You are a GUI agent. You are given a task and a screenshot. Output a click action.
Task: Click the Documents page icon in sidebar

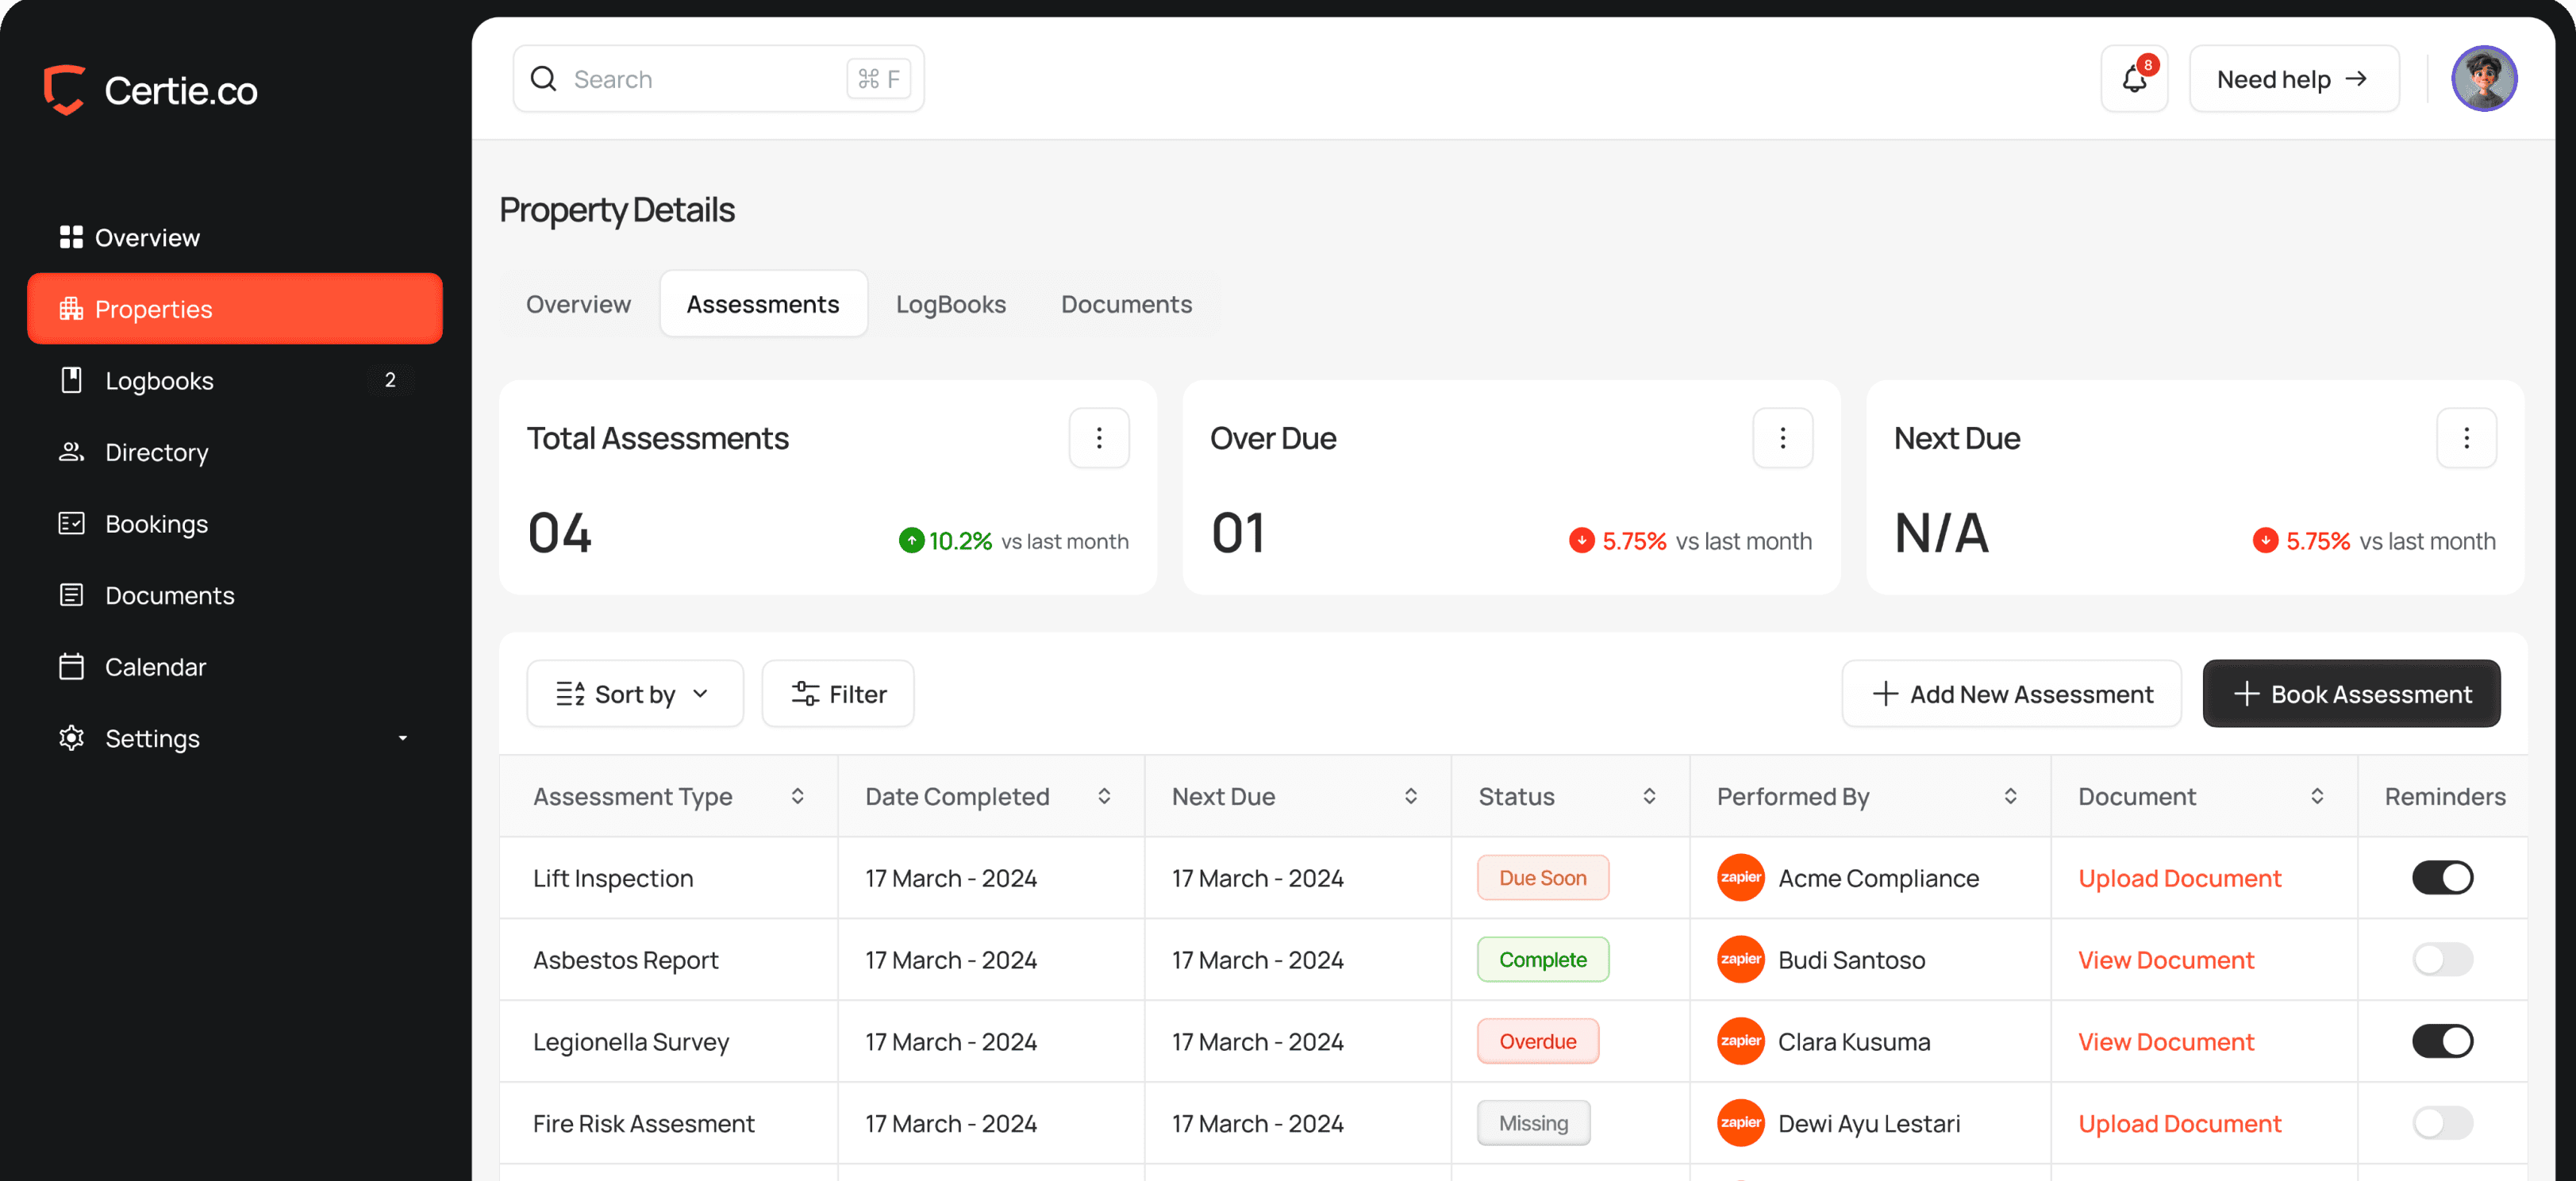click(x=71, y=595)
